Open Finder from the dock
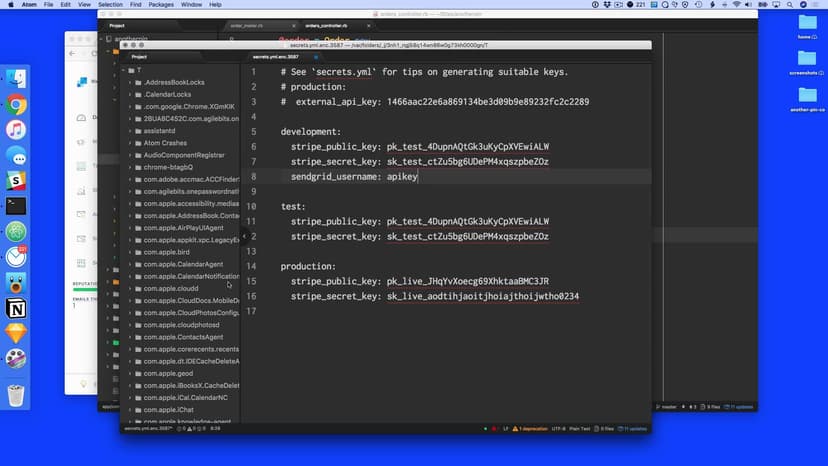This screenshot has height=466, width=828. (16, 78)
